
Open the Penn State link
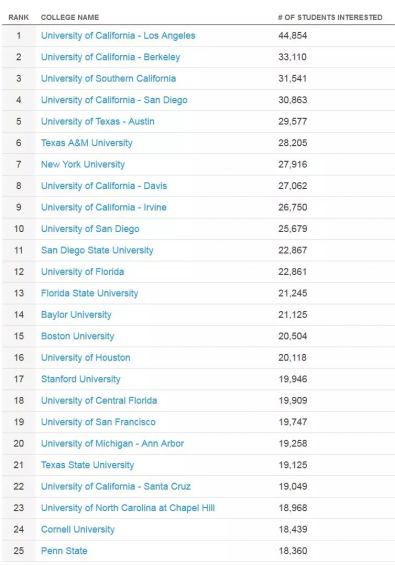pos(64,551)
